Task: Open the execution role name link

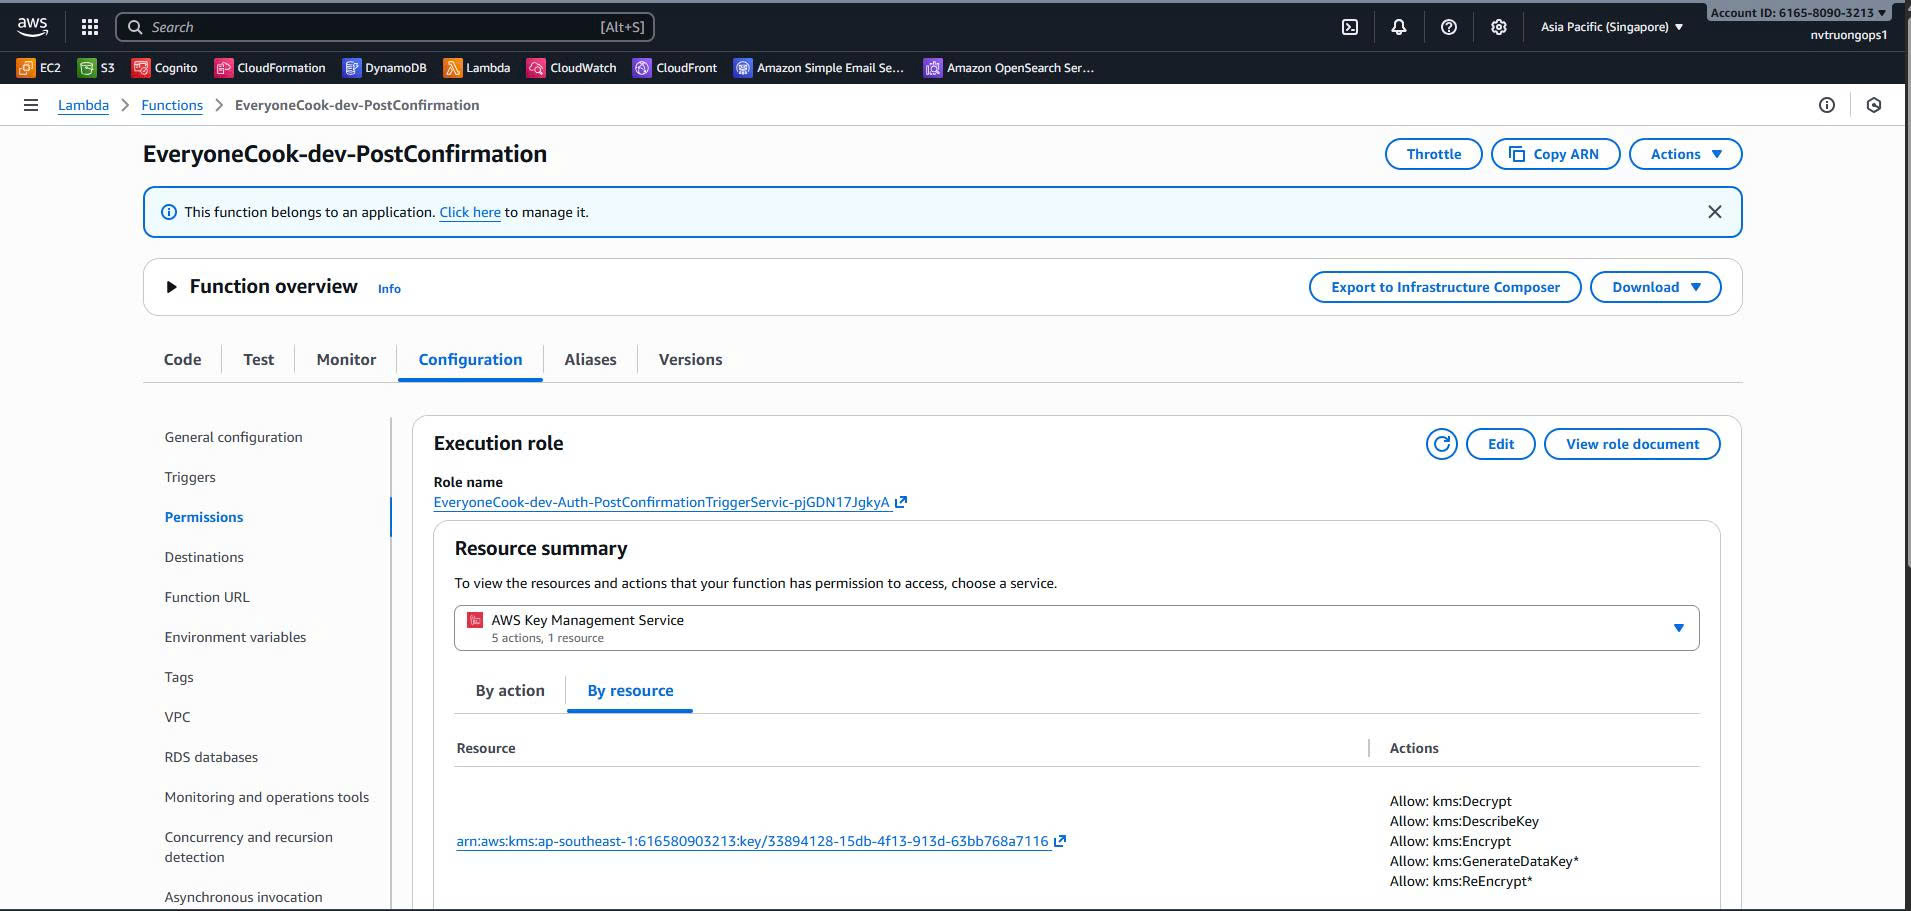Action: (x=661, y=502)
